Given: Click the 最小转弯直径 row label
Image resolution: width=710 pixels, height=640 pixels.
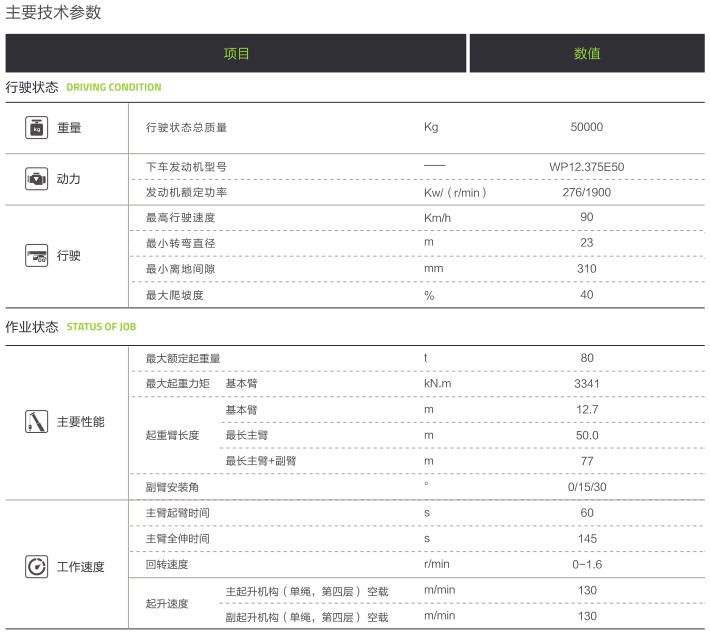Looking at the screenshot, I should point(180,244).
